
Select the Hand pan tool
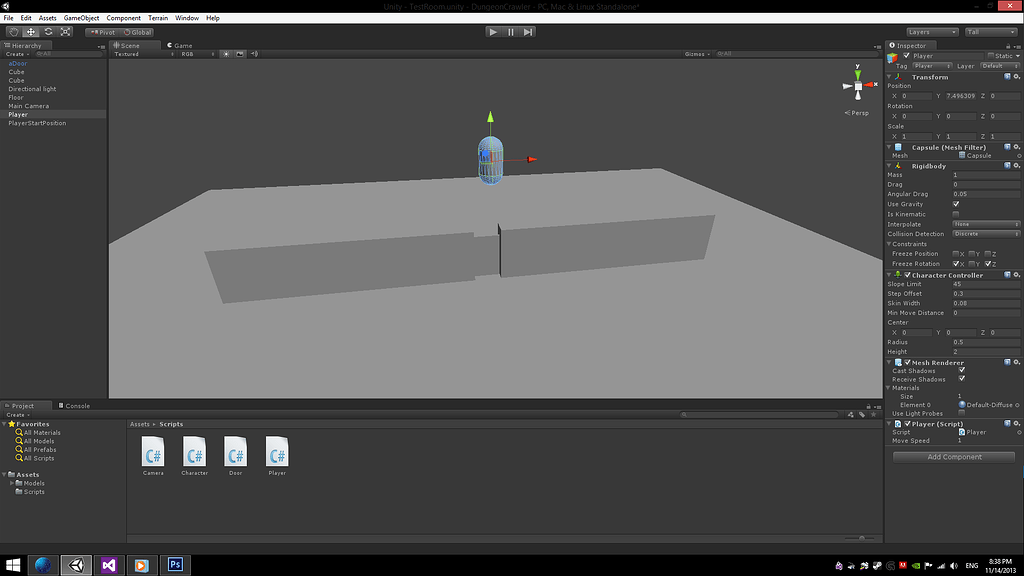click(x=13, y=31)
